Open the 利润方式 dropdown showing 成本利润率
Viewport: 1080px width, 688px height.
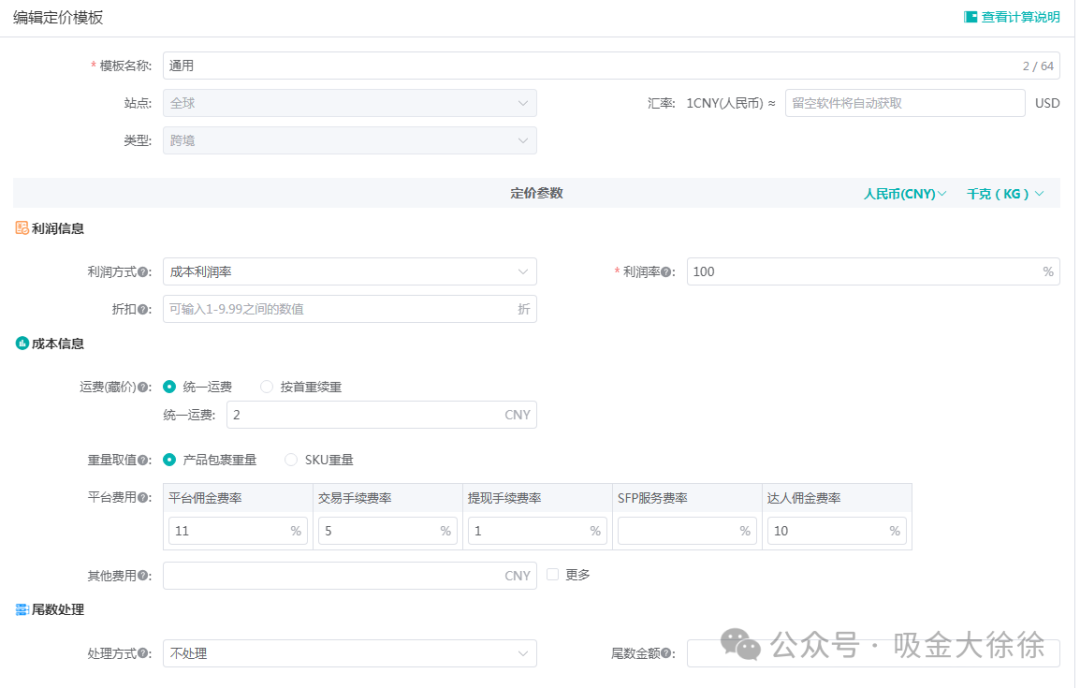(x=350, y=271)
